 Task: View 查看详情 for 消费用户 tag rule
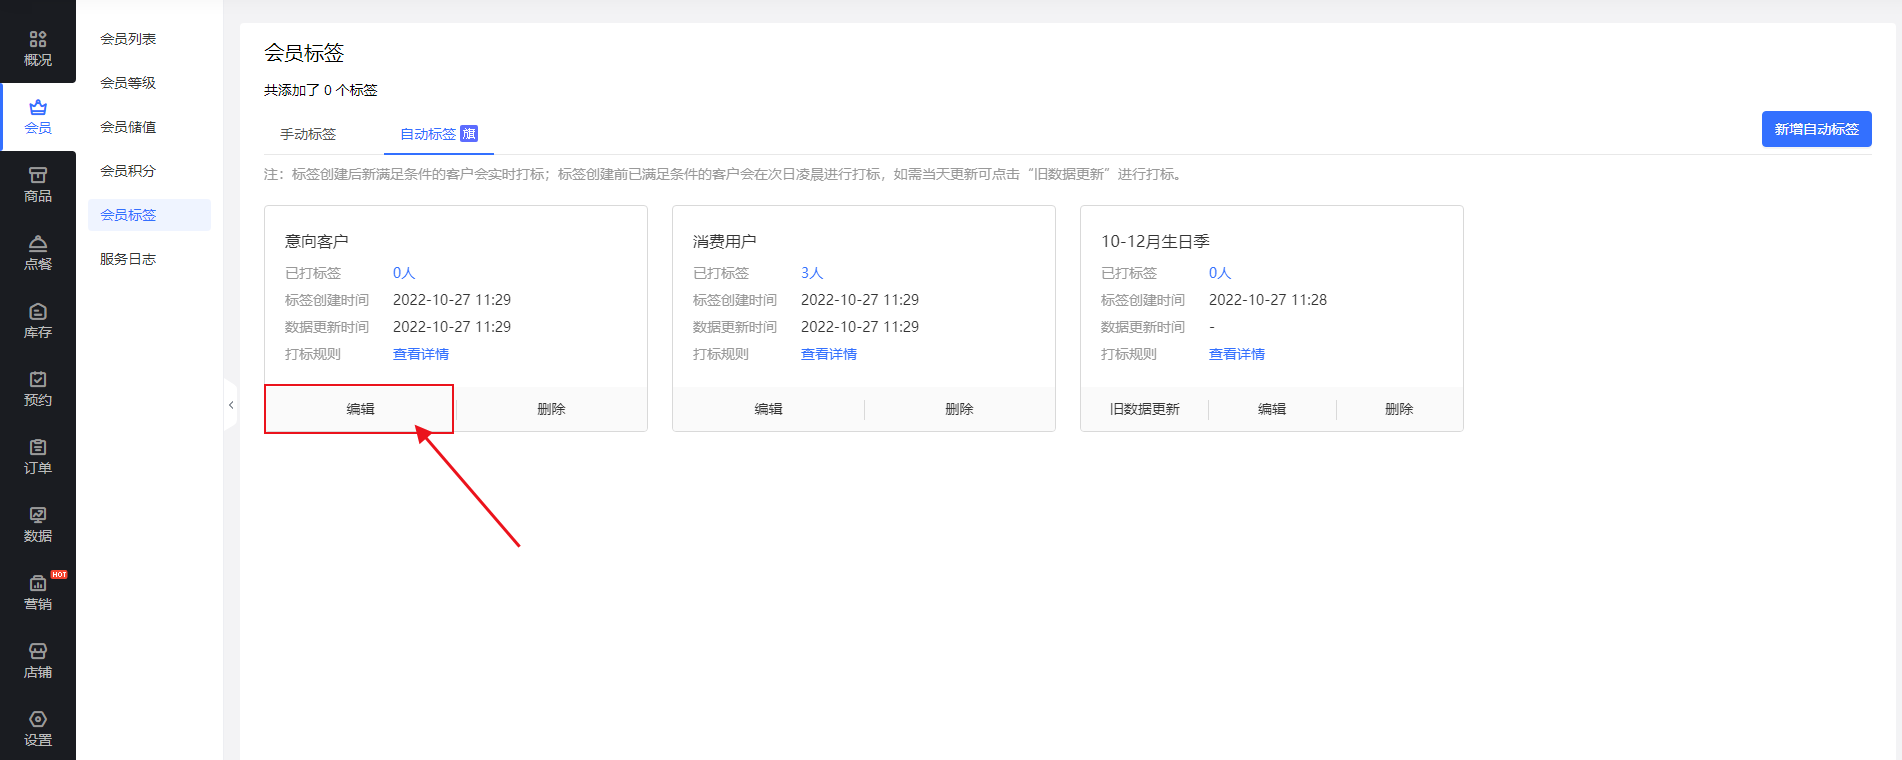pos(828,354)
